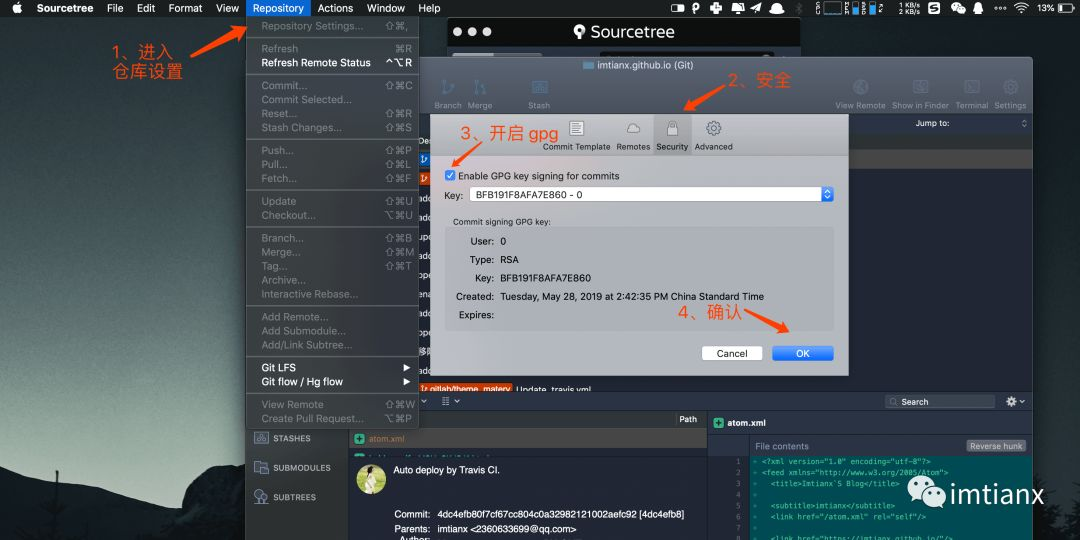The image size is (1080, 540).
Task: Click the Branch toolbar icon
Action: (x=448, y=87)
